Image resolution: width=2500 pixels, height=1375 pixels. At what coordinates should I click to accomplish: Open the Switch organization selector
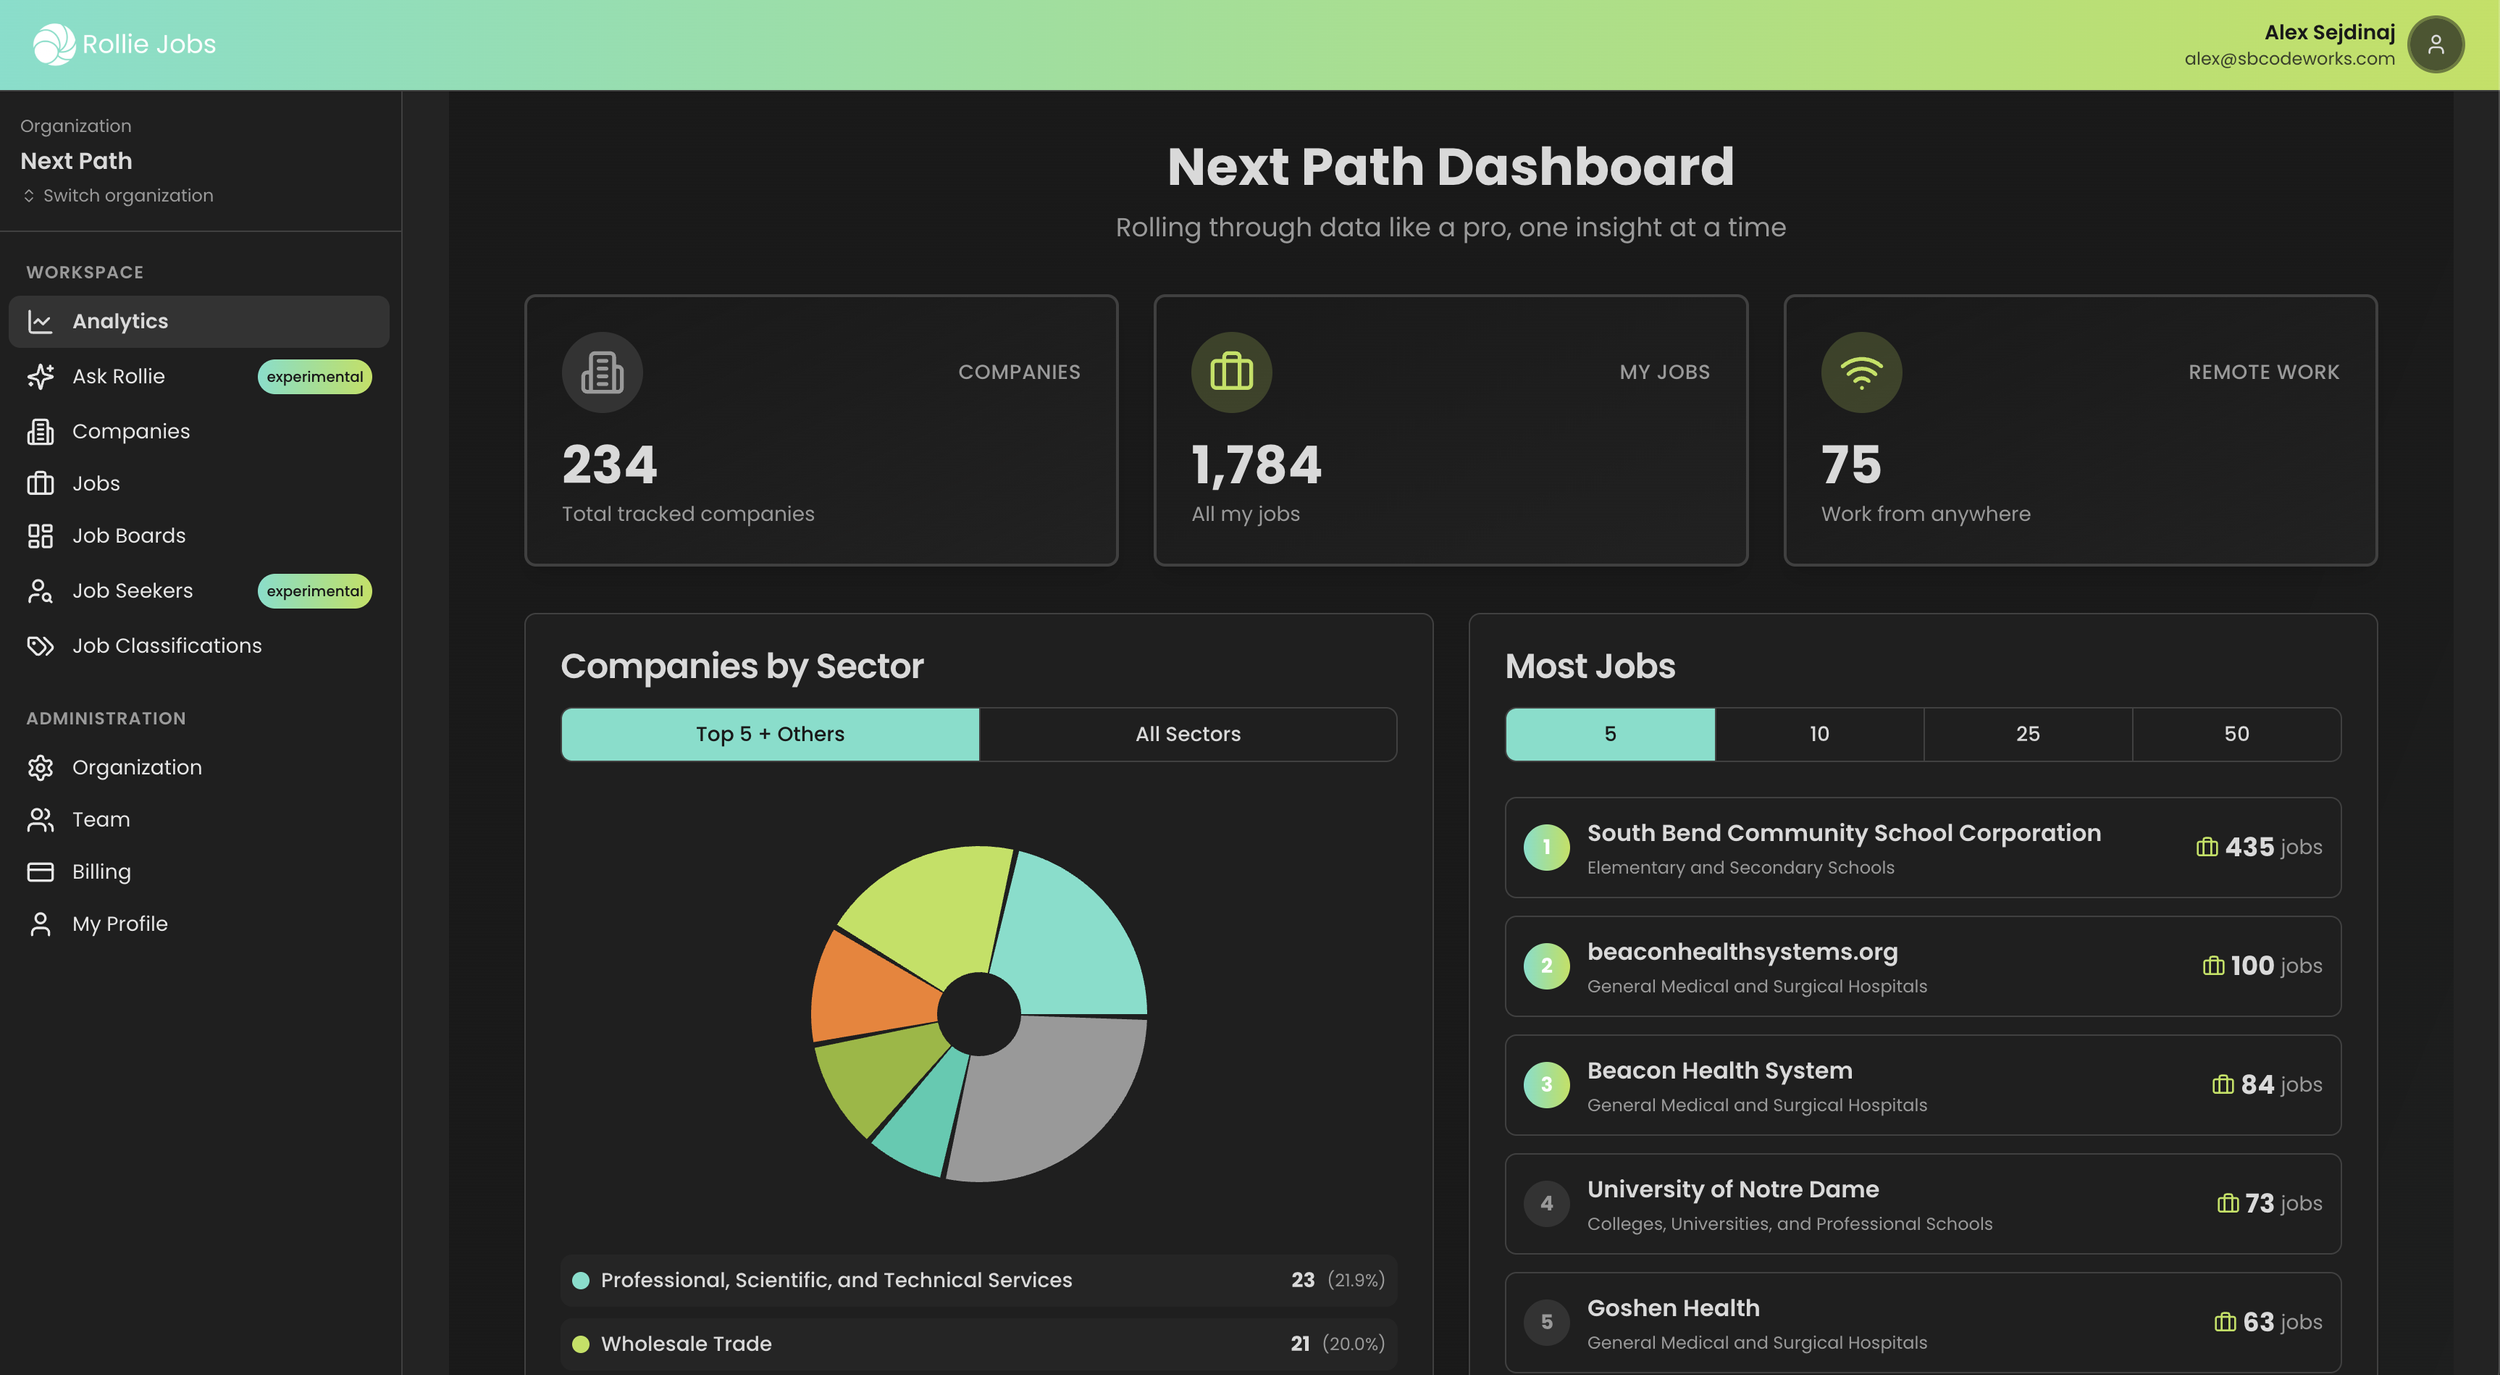pos(117,195)
